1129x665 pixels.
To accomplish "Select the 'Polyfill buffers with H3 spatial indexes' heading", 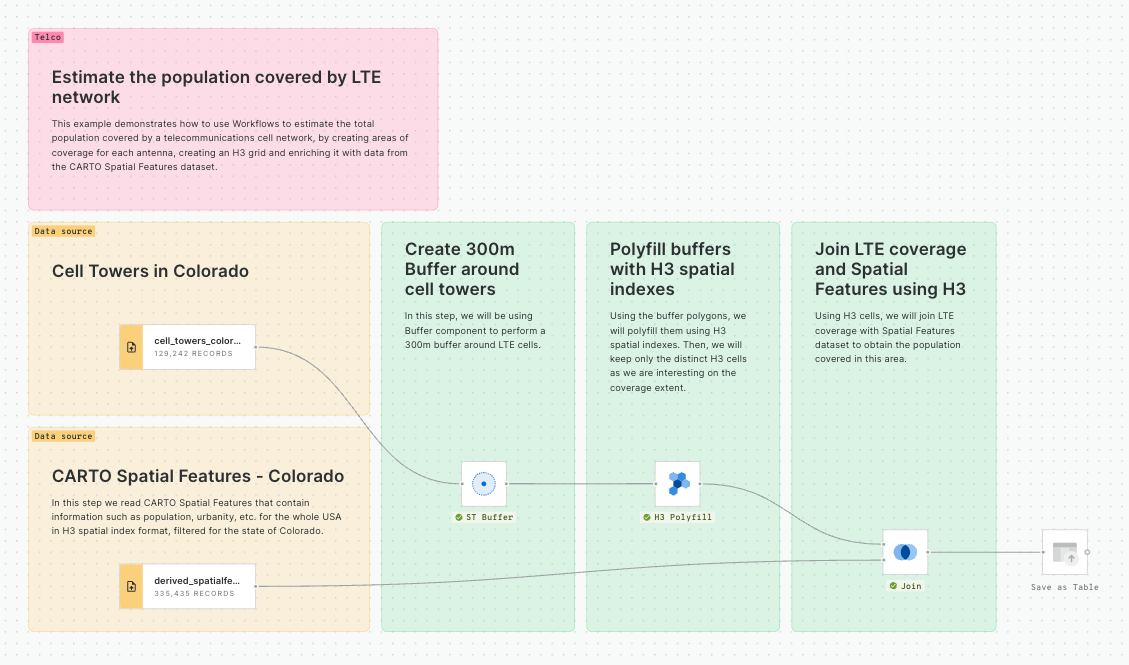I will pos(672,269).
